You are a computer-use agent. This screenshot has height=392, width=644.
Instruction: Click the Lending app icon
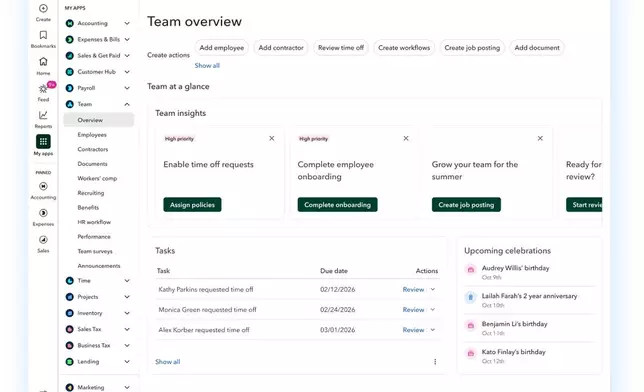[x=70, y=362]
